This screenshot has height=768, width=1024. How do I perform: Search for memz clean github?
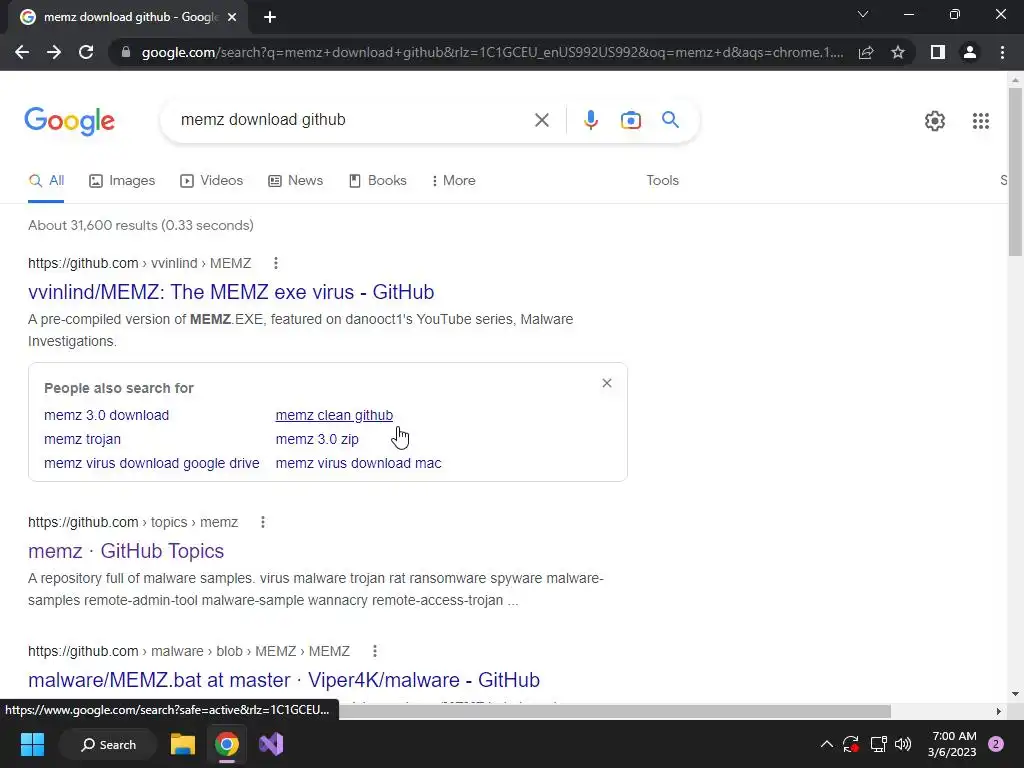(334, 415)
